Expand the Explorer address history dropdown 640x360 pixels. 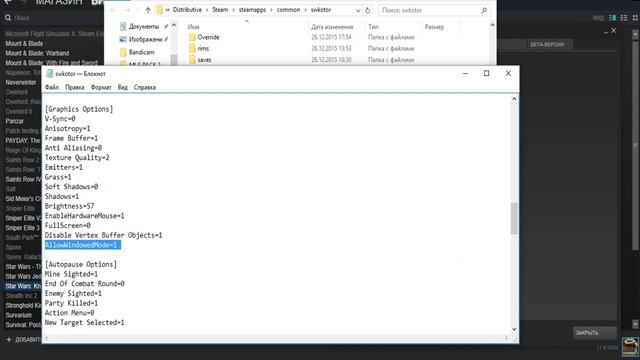[x=358, y=10]
